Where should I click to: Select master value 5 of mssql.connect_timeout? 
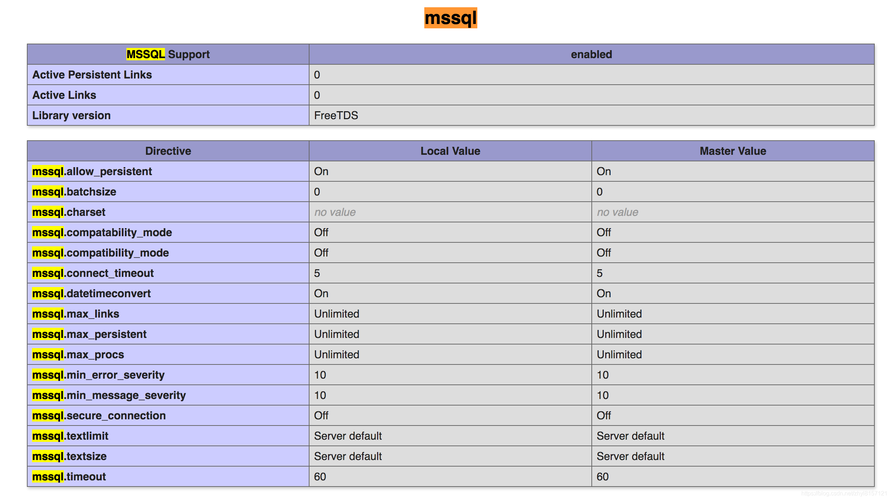coord(599,274)
